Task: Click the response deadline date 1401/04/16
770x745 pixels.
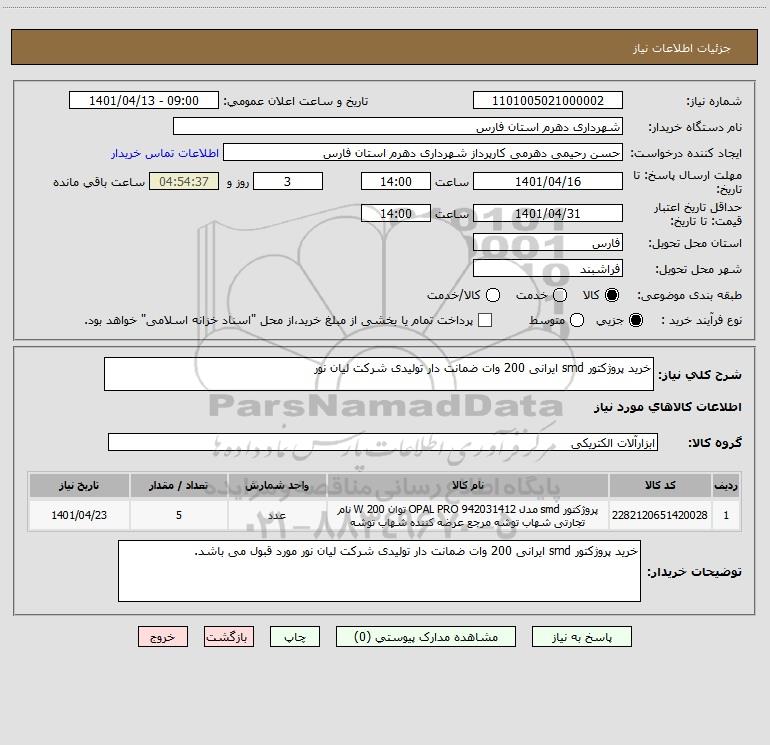Action: click(548, 181)
